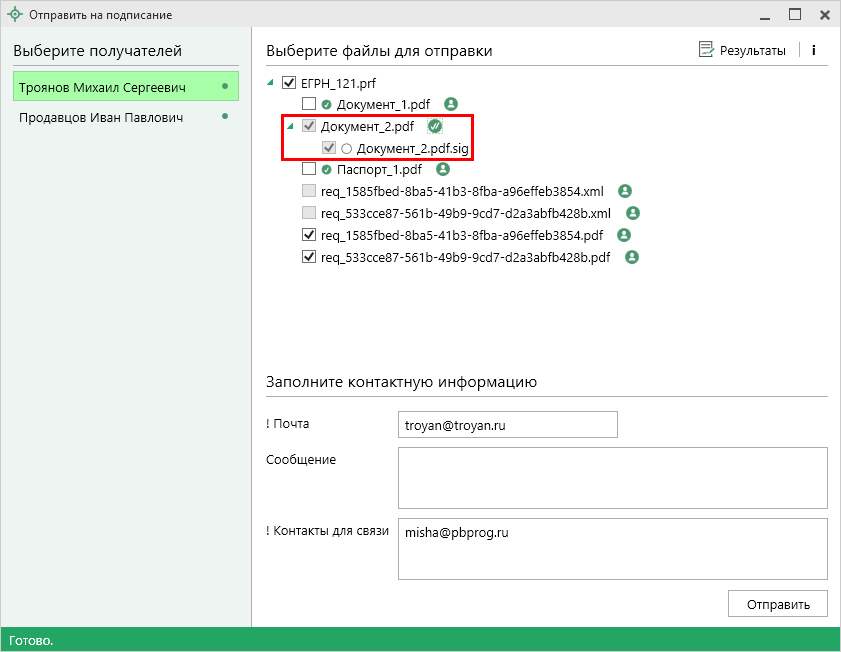
Task: Click the person icon beside Документ_1.pdf
Action: click(x=451, y=104)
